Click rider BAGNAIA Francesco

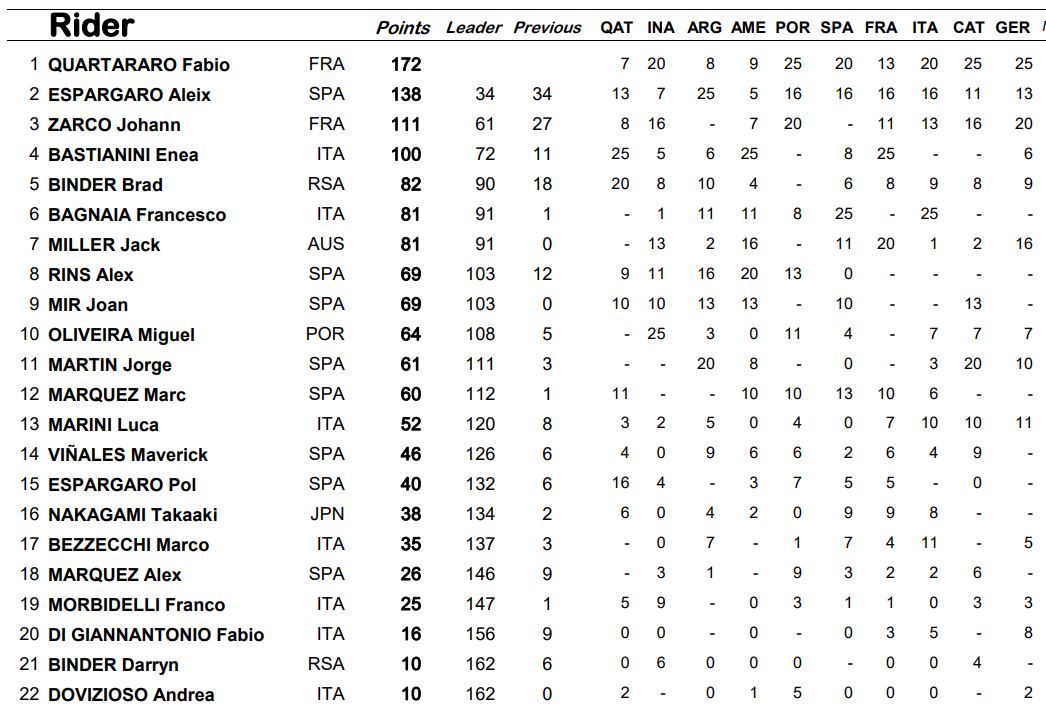pyautogui.click(x=137, y=215)
